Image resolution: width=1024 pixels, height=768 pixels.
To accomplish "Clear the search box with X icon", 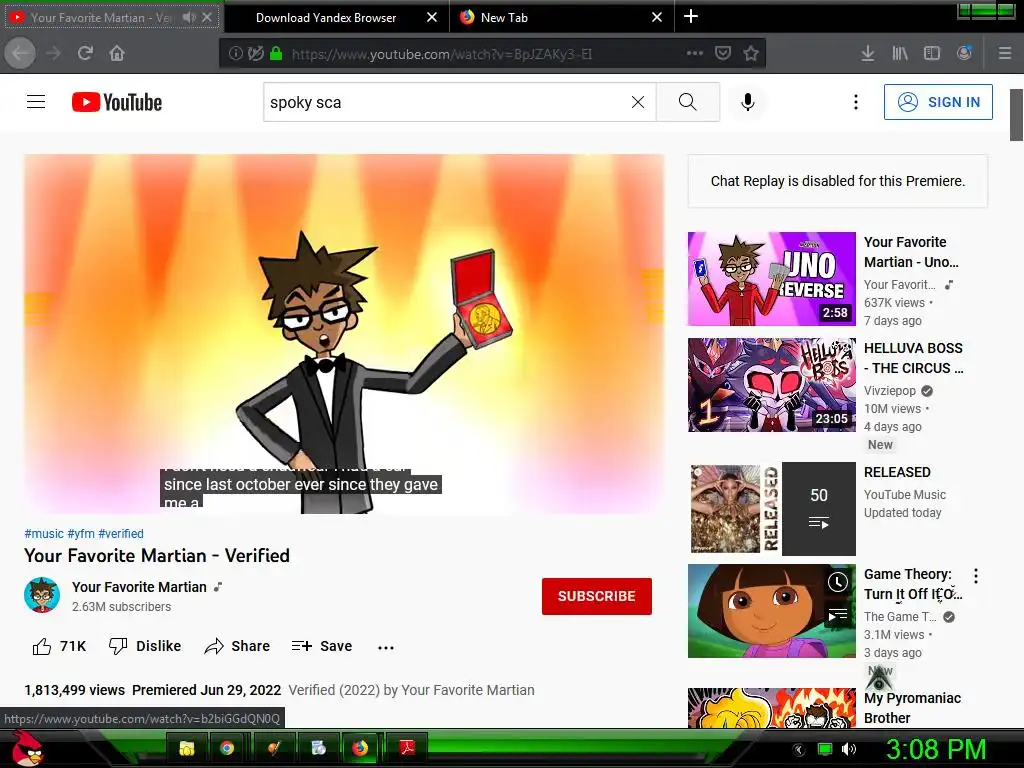I will [638, 102].
